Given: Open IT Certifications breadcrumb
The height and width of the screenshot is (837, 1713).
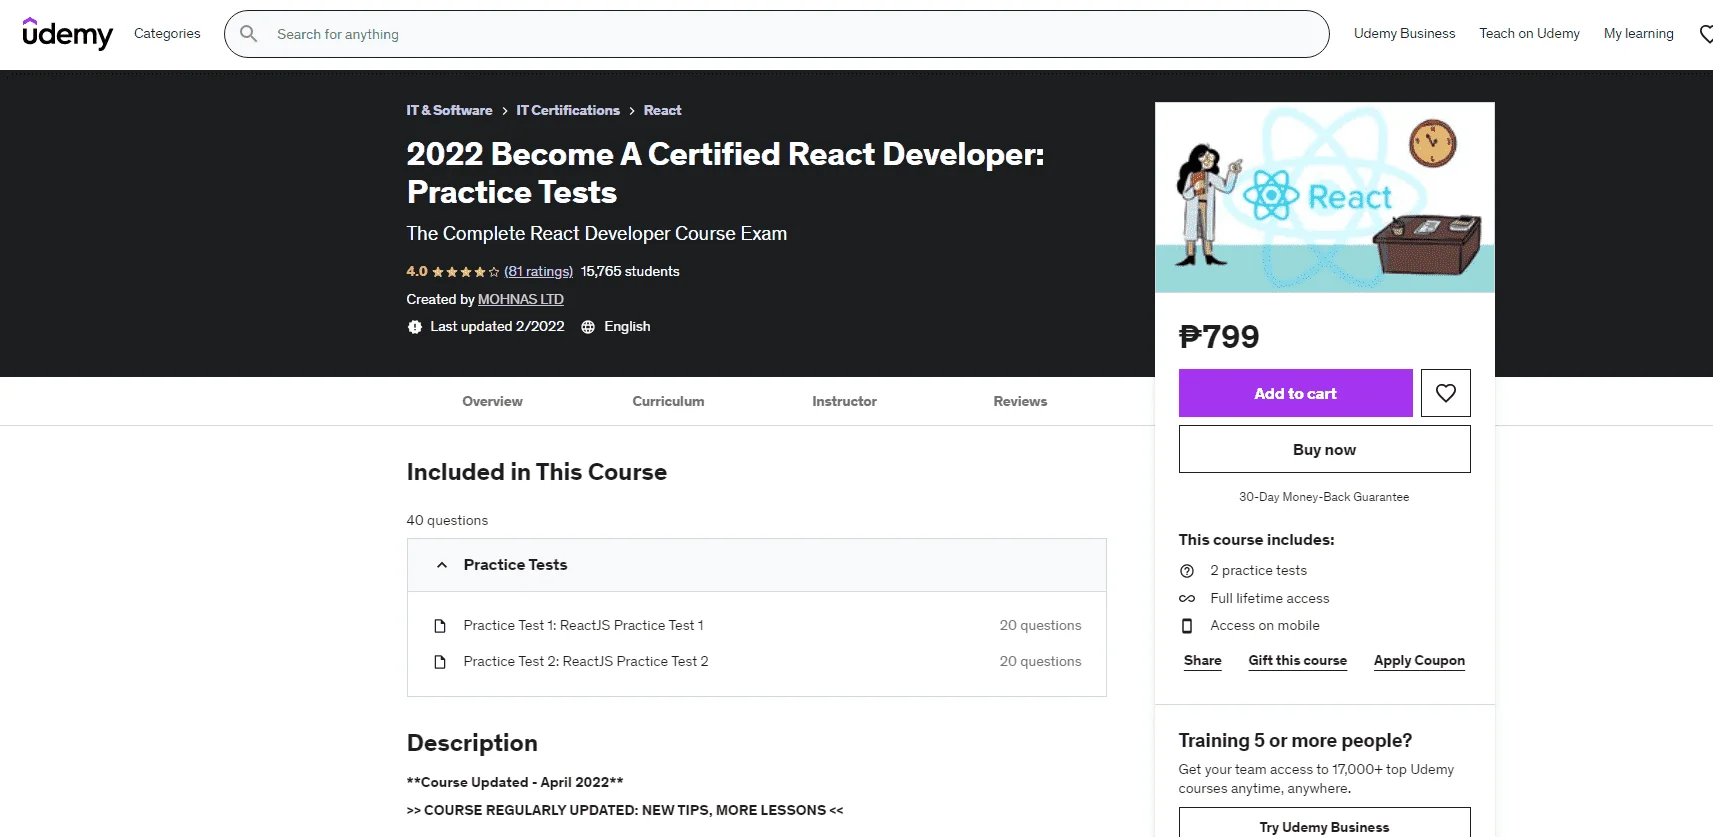Looking at the screenshot, I should pyautogui.click(x=568, y=110).
